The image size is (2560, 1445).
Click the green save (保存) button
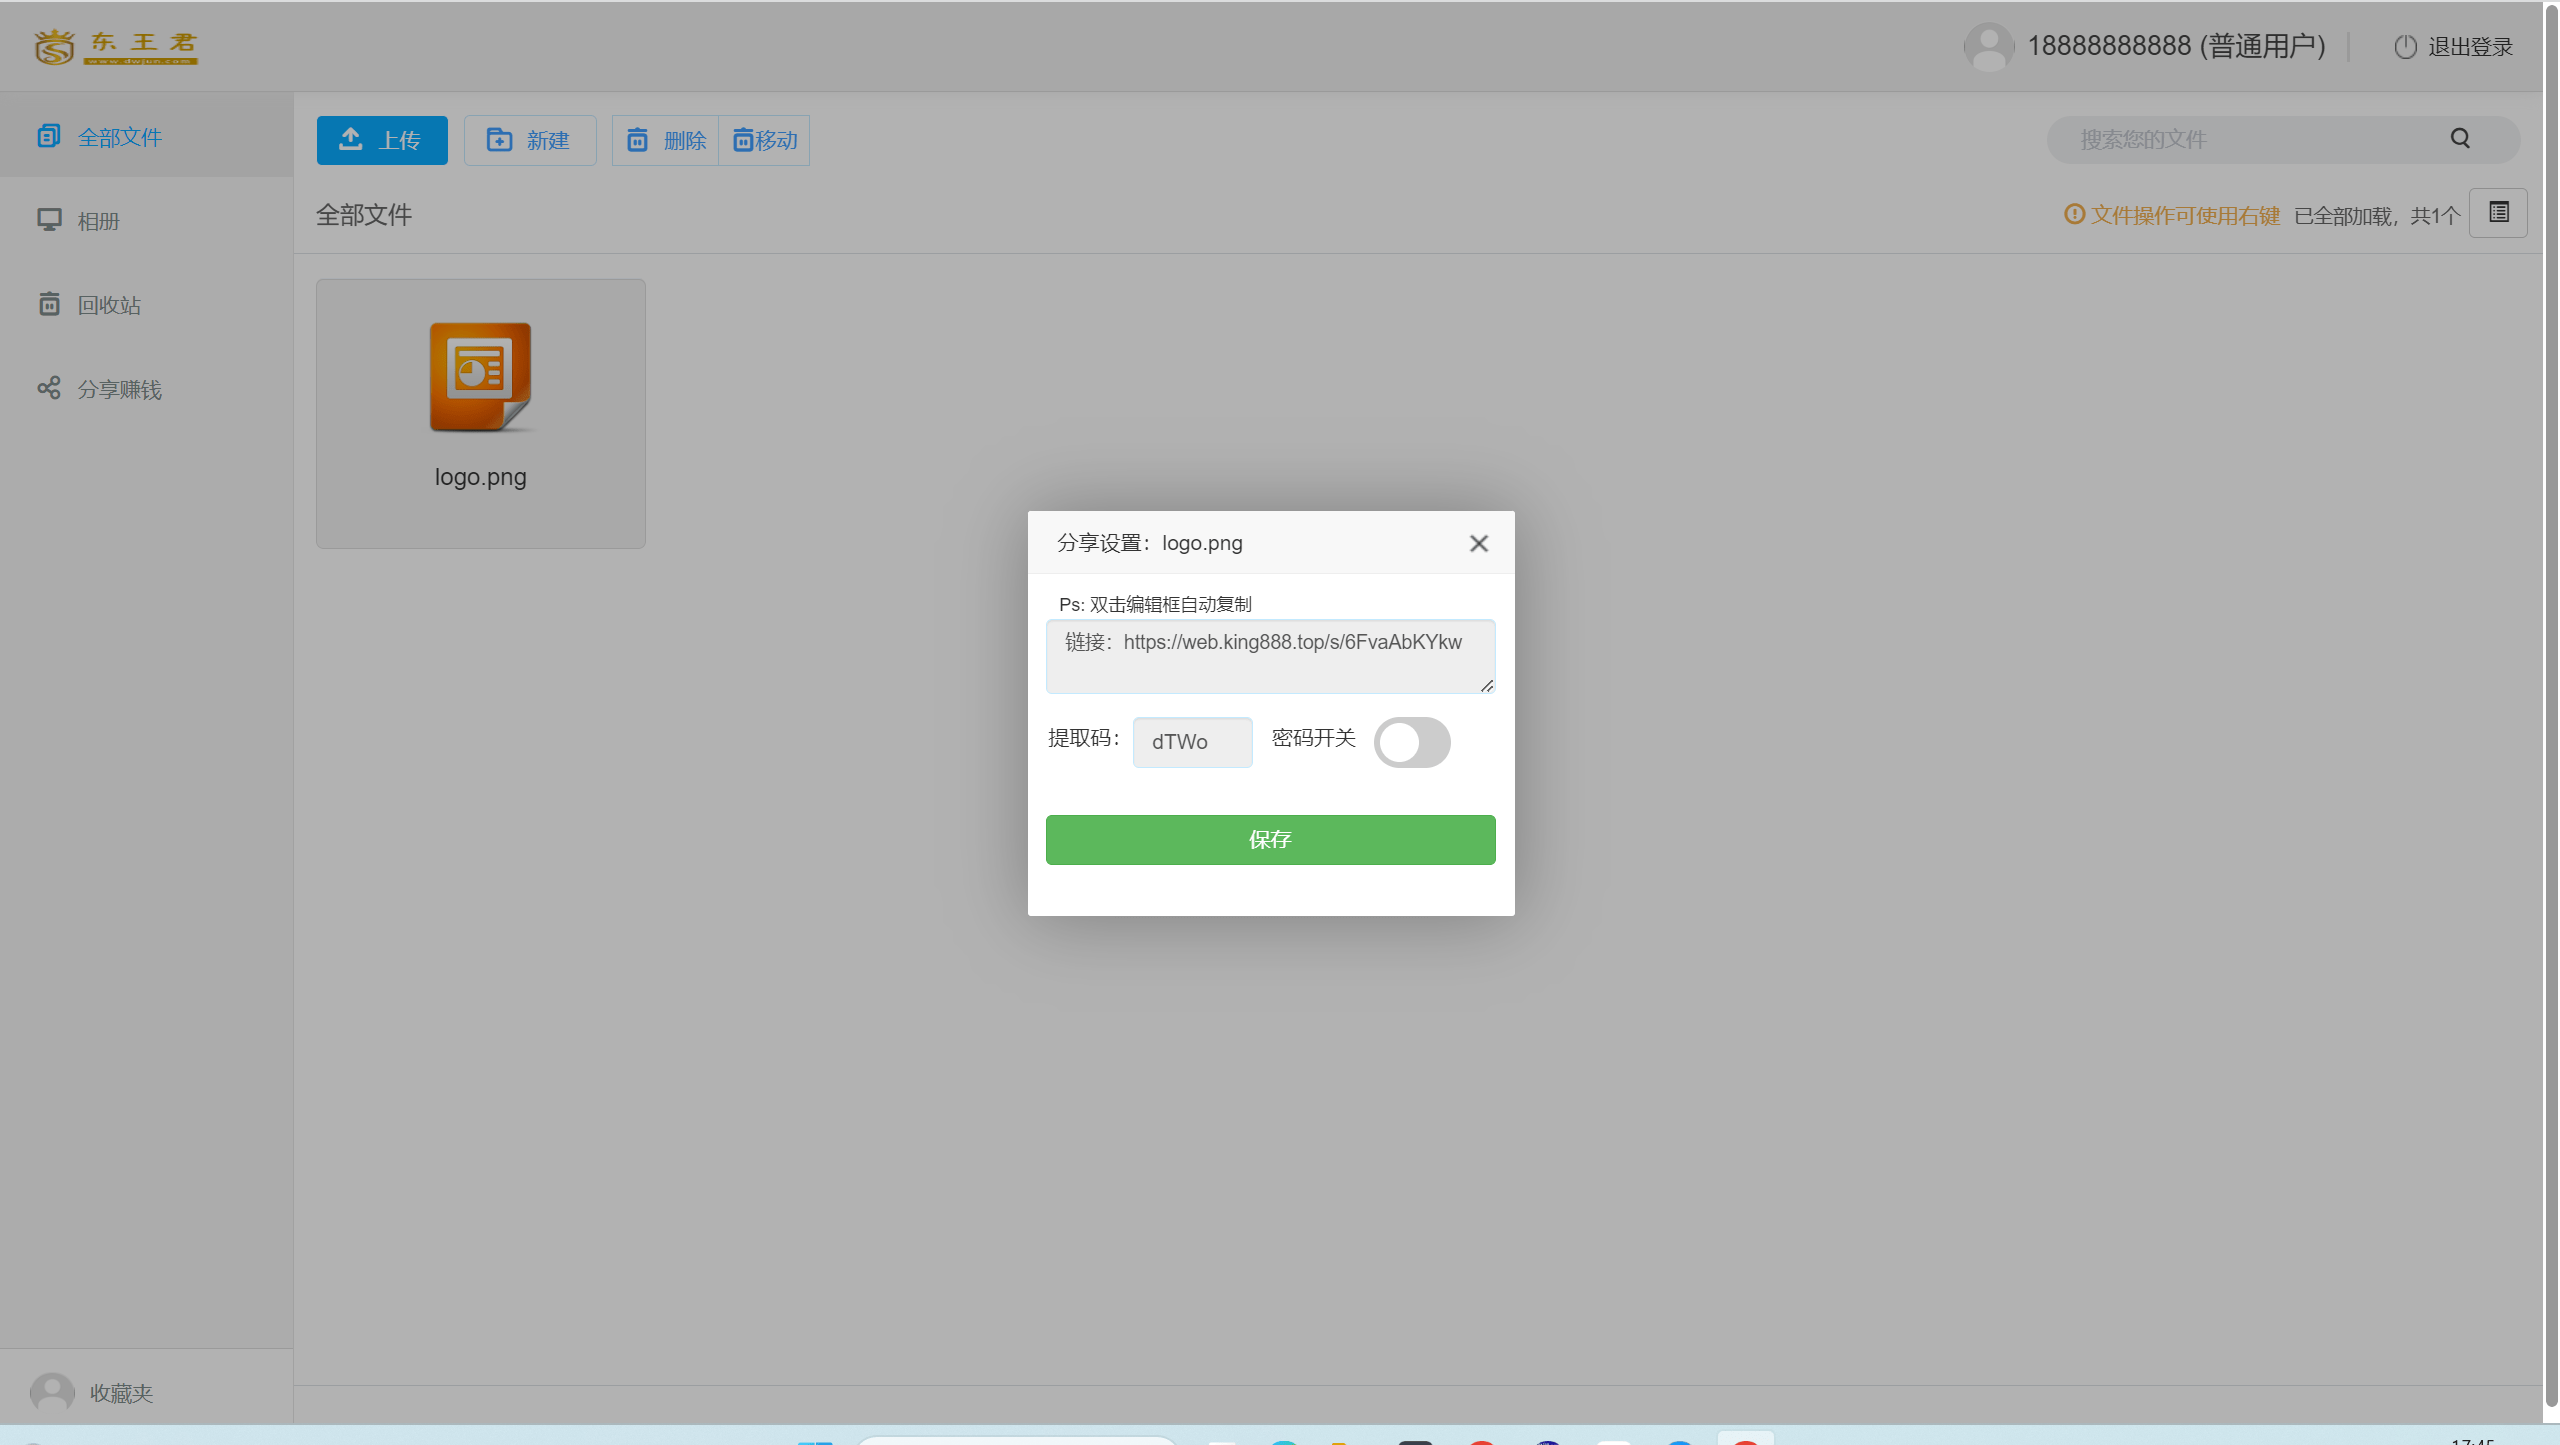click(x=1271, y=840)
